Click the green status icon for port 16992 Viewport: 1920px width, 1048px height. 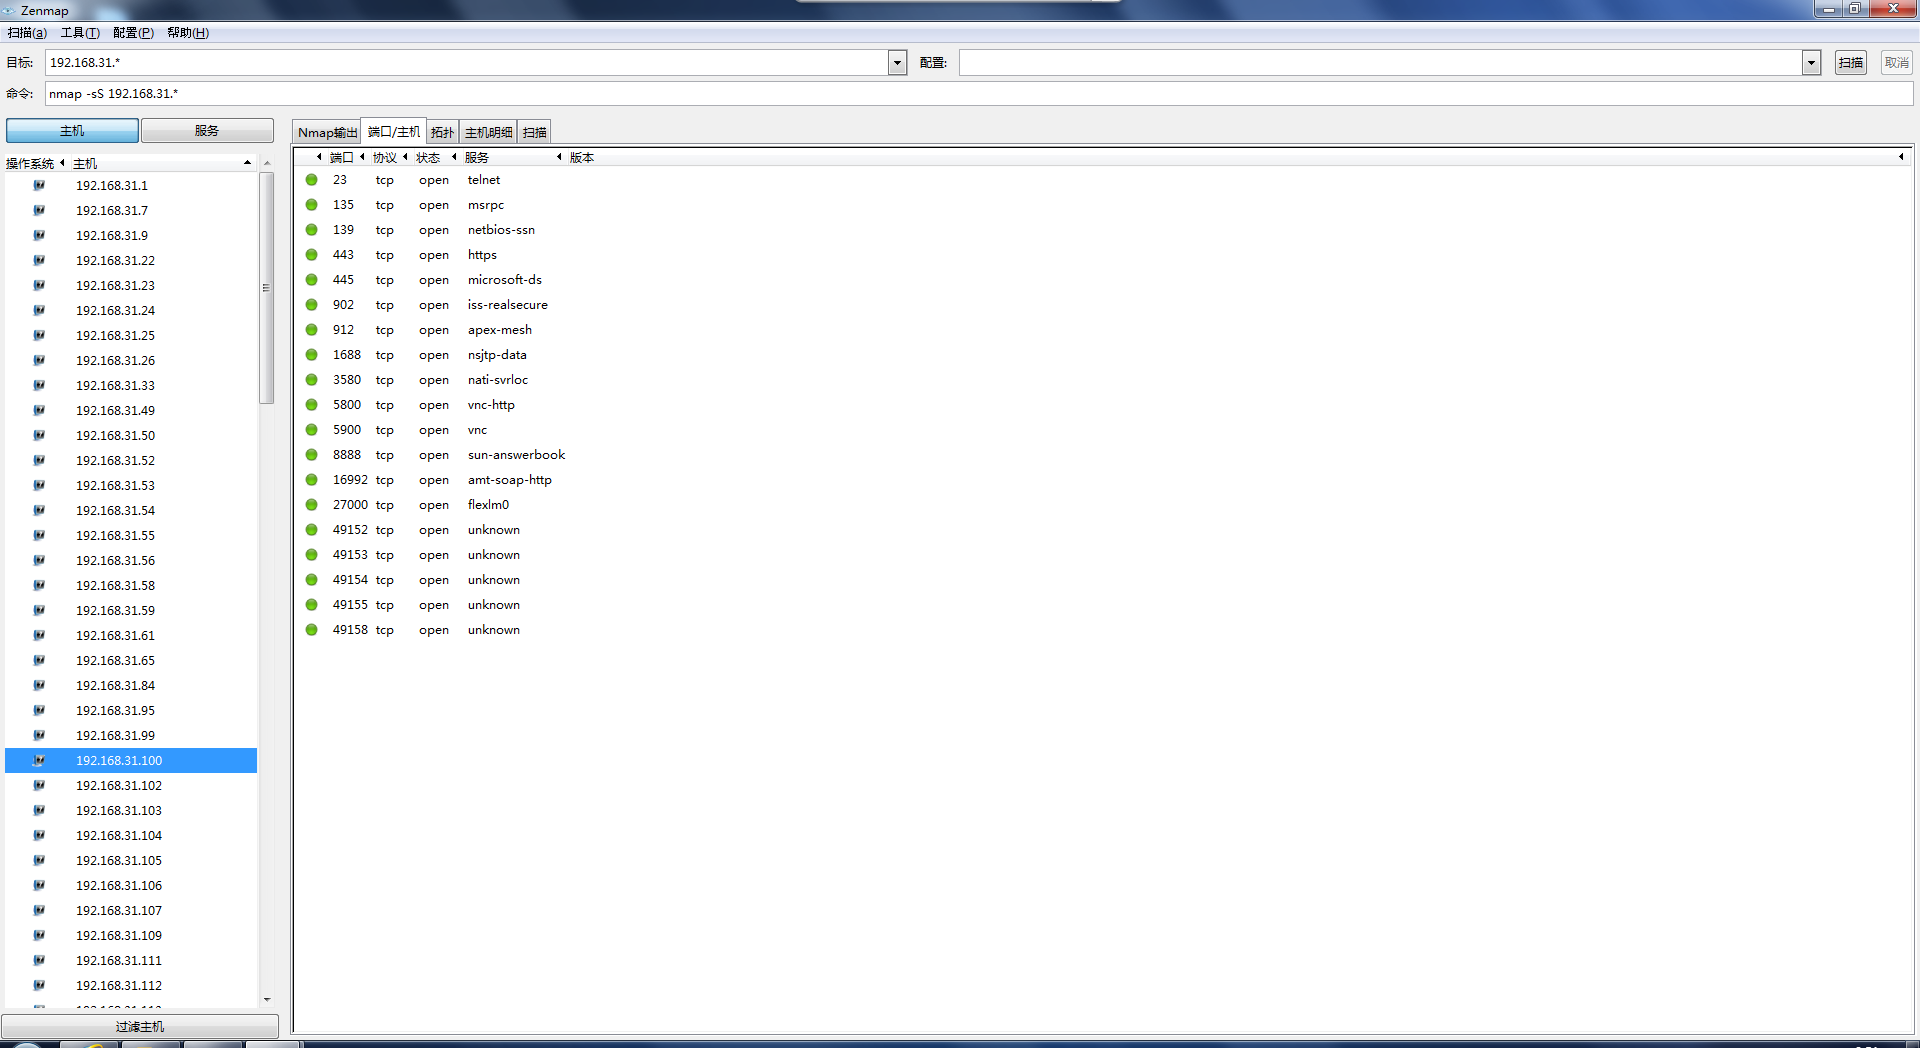(312, 480)
